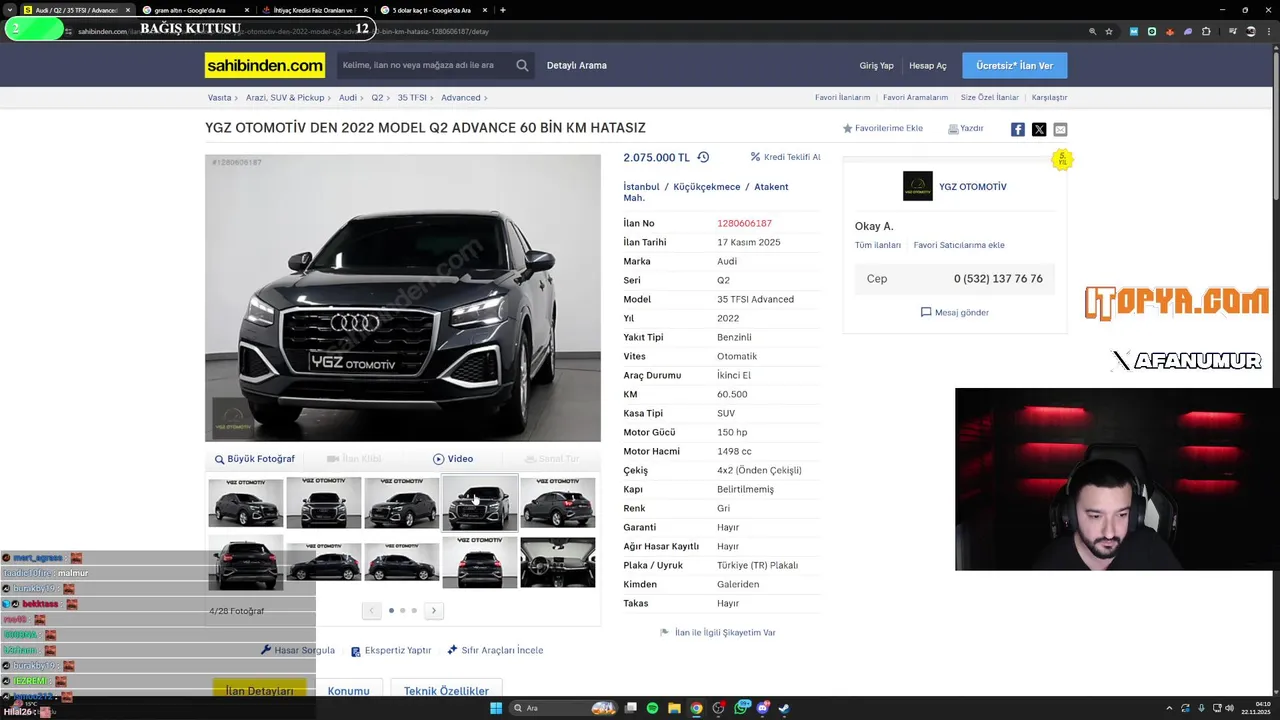Click Advanced breadcrumb
This screenshot has height=720, width=1280.
461,98
